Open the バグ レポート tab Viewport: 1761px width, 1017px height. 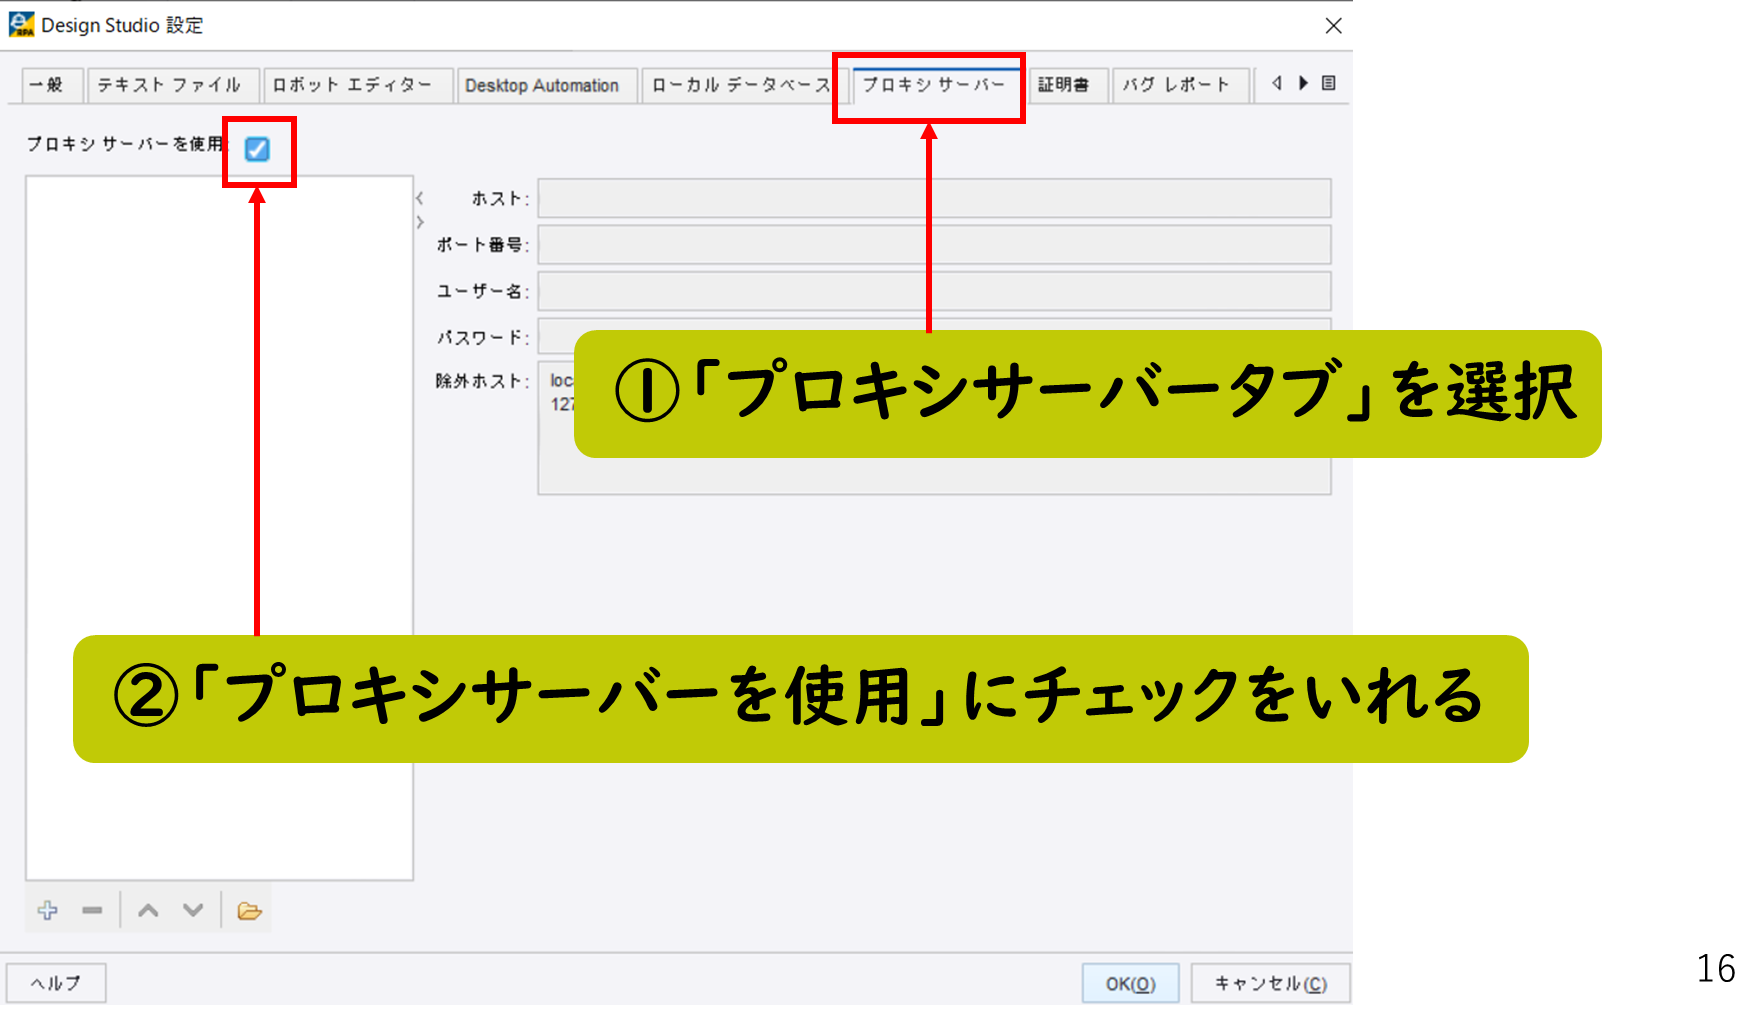1179,85
